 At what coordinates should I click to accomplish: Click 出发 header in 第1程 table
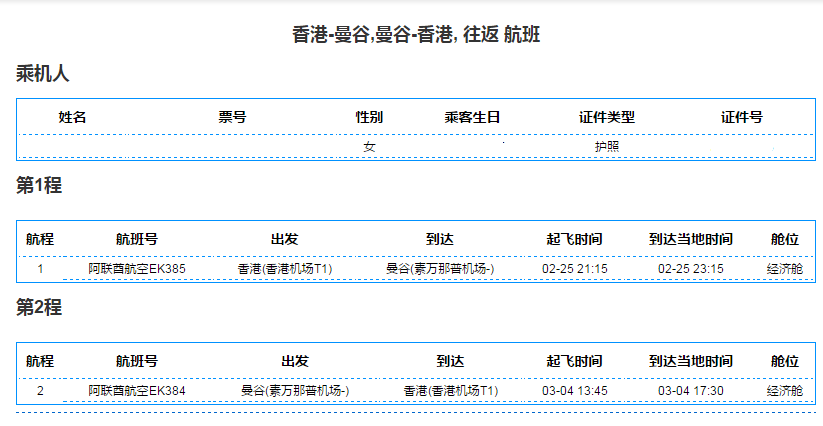[x=284, y=239]
